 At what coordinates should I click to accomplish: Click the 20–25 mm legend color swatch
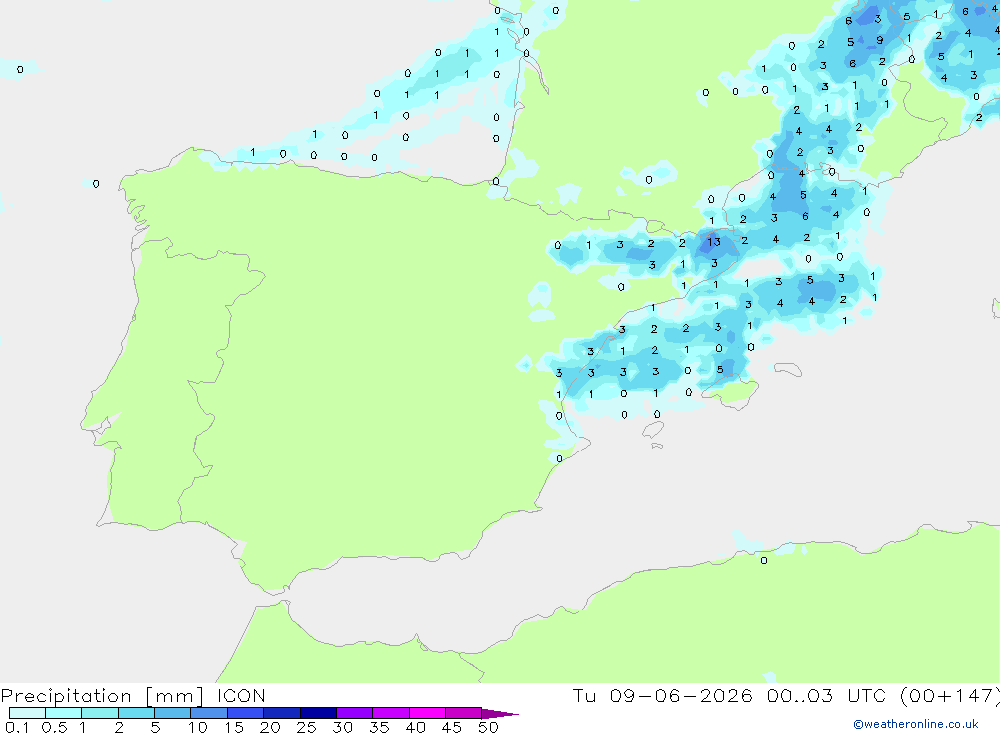[x=282, y=713]
